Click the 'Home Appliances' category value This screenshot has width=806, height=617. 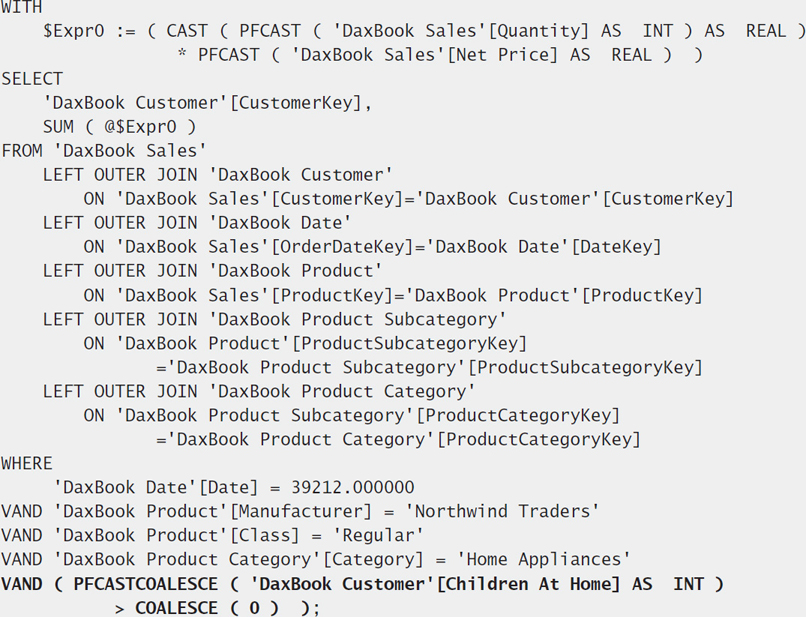pos(544,559)
